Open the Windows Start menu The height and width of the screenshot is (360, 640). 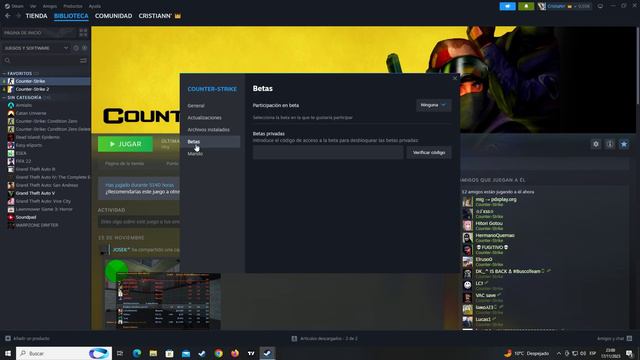[x=8, y=353]
